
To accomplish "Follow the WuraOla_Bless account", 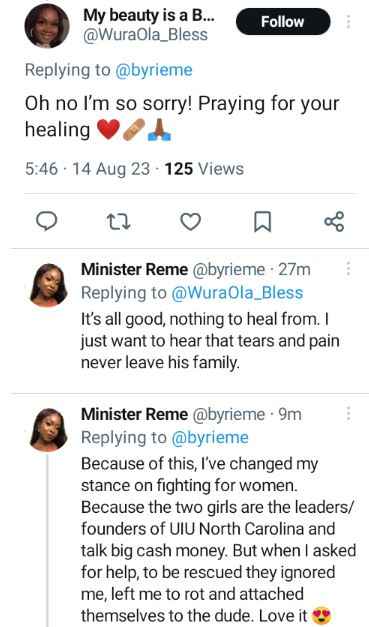I will click(x=283, y=22).
